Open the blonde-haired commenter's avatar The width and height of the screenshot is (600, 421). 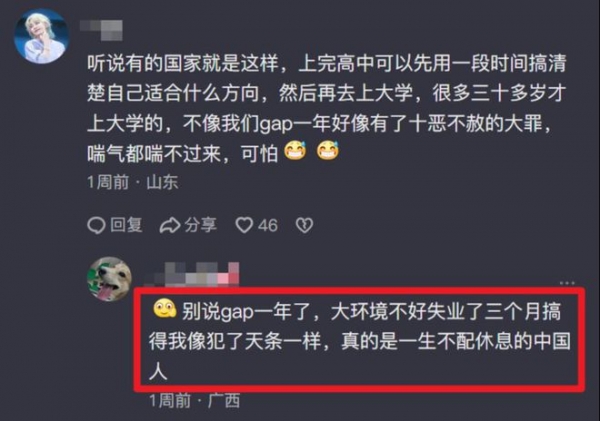pos(42,36)
